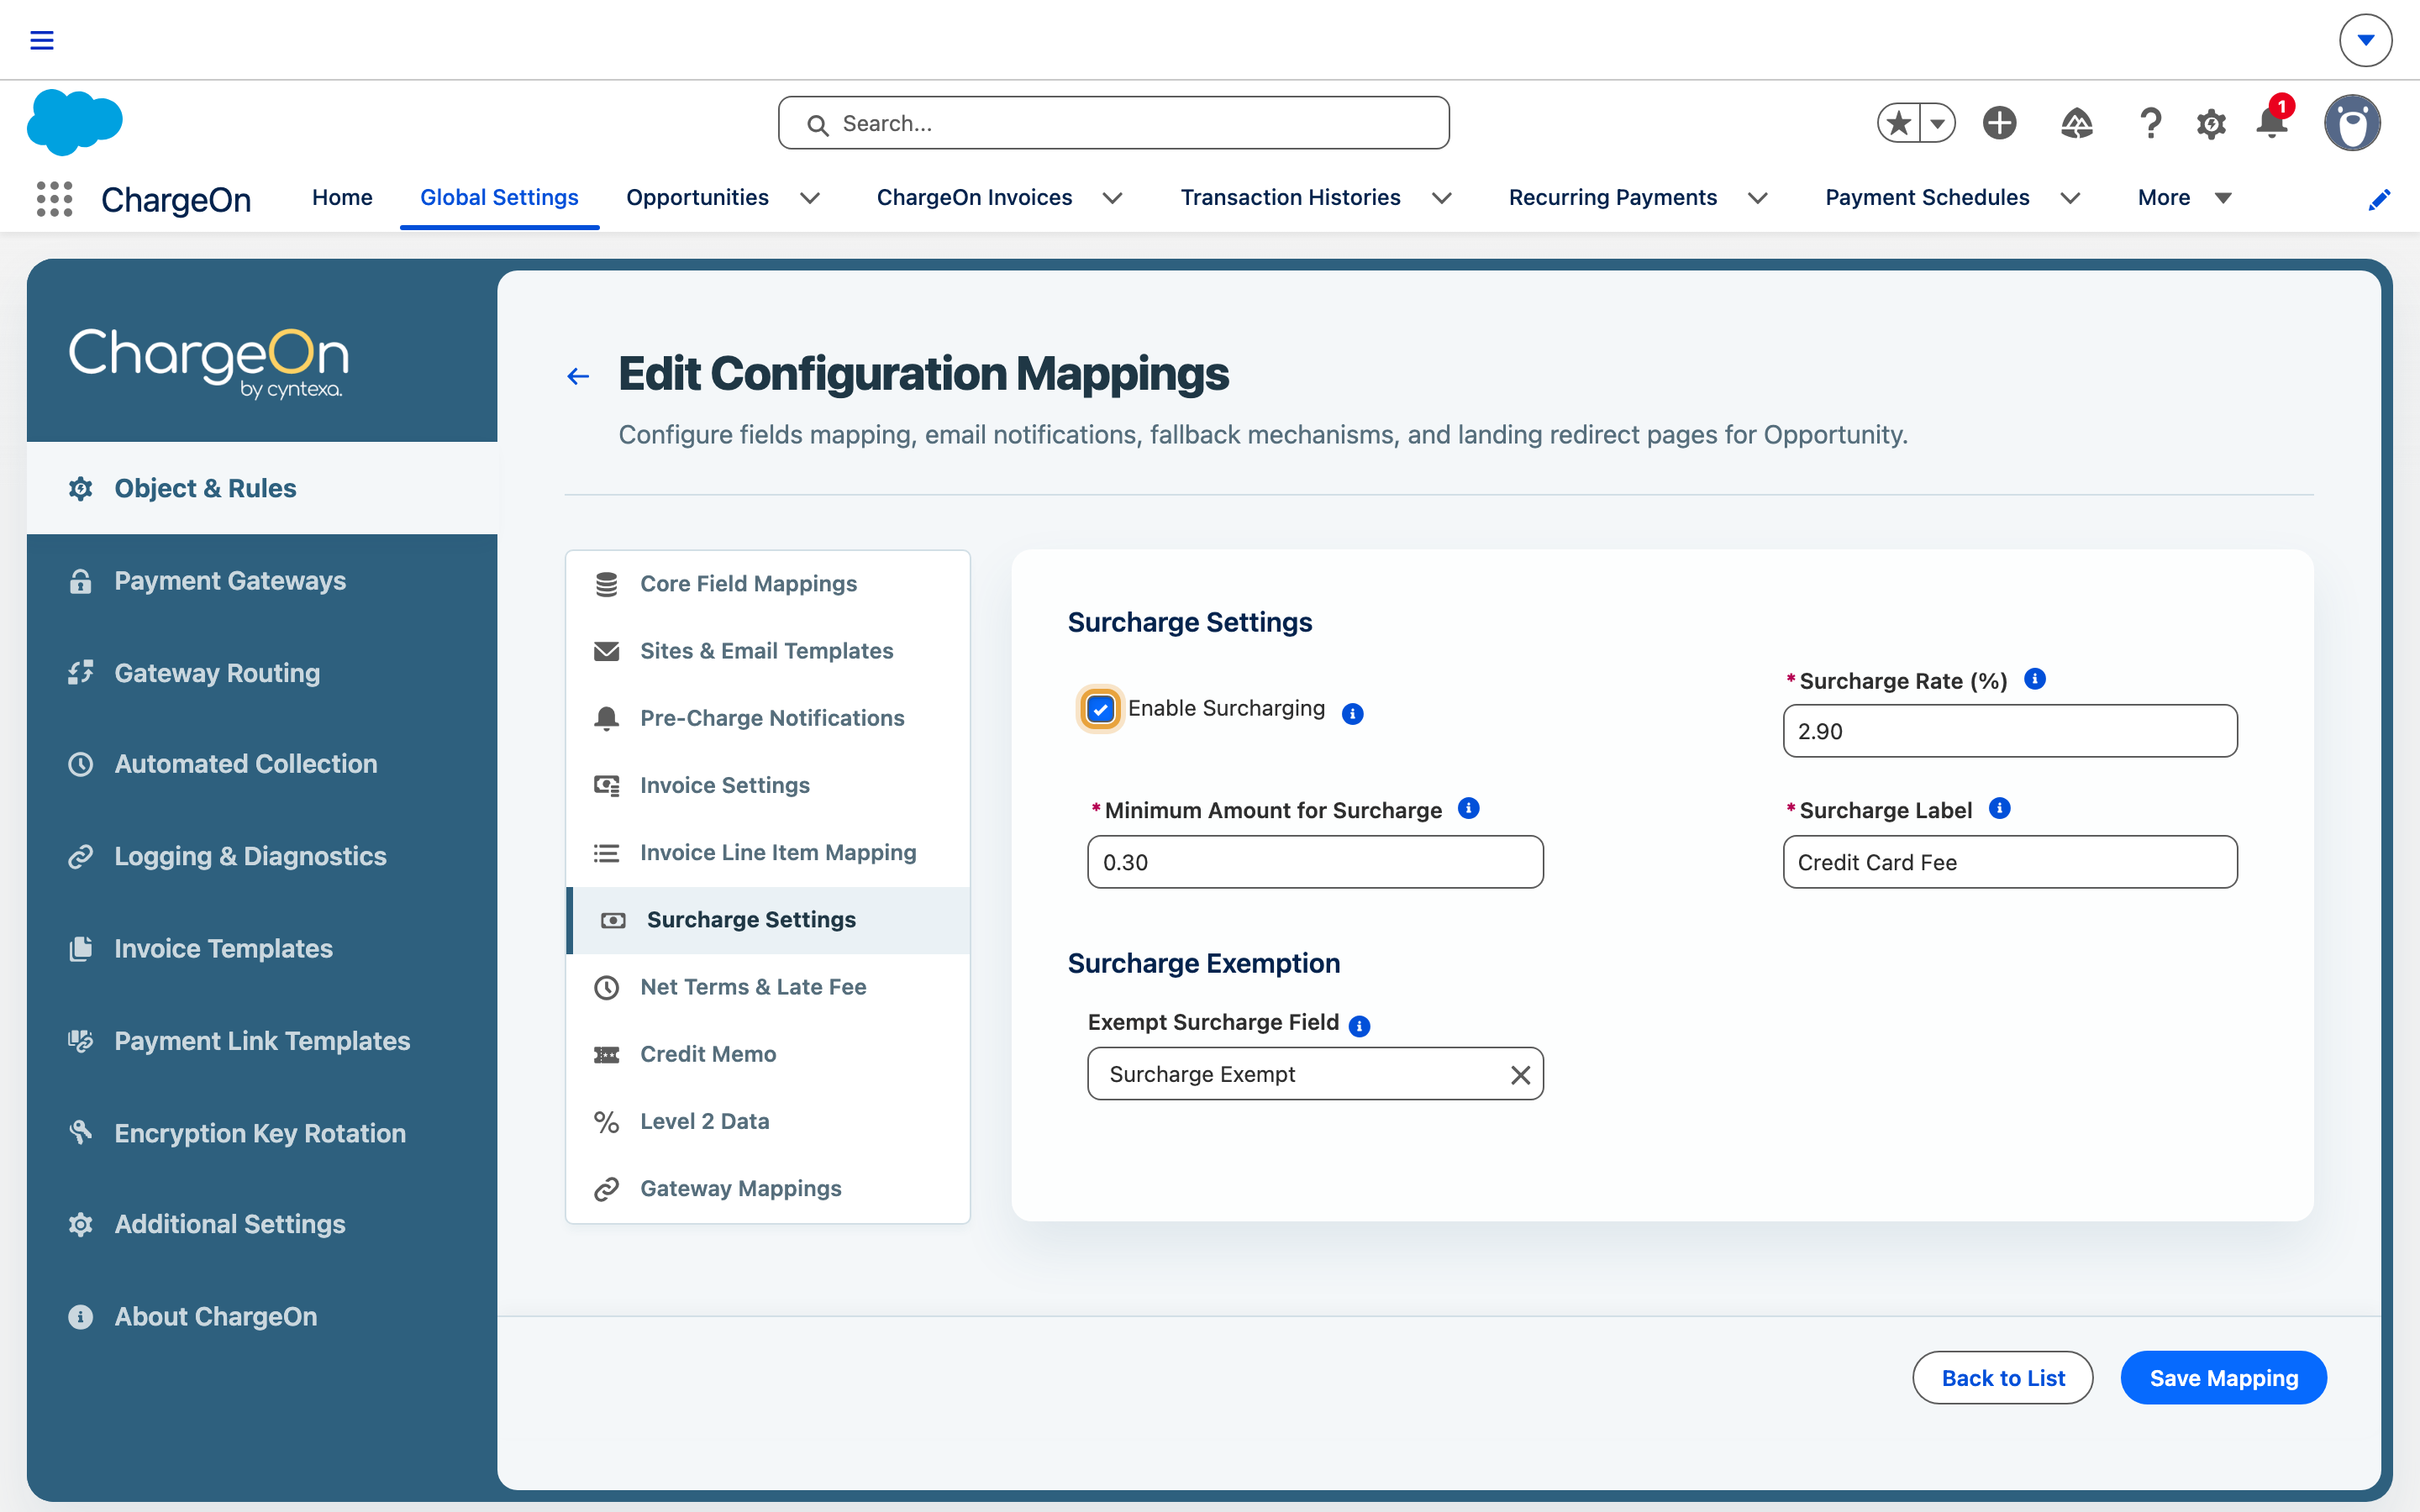Select Credit Memo section

point(768,1053)
